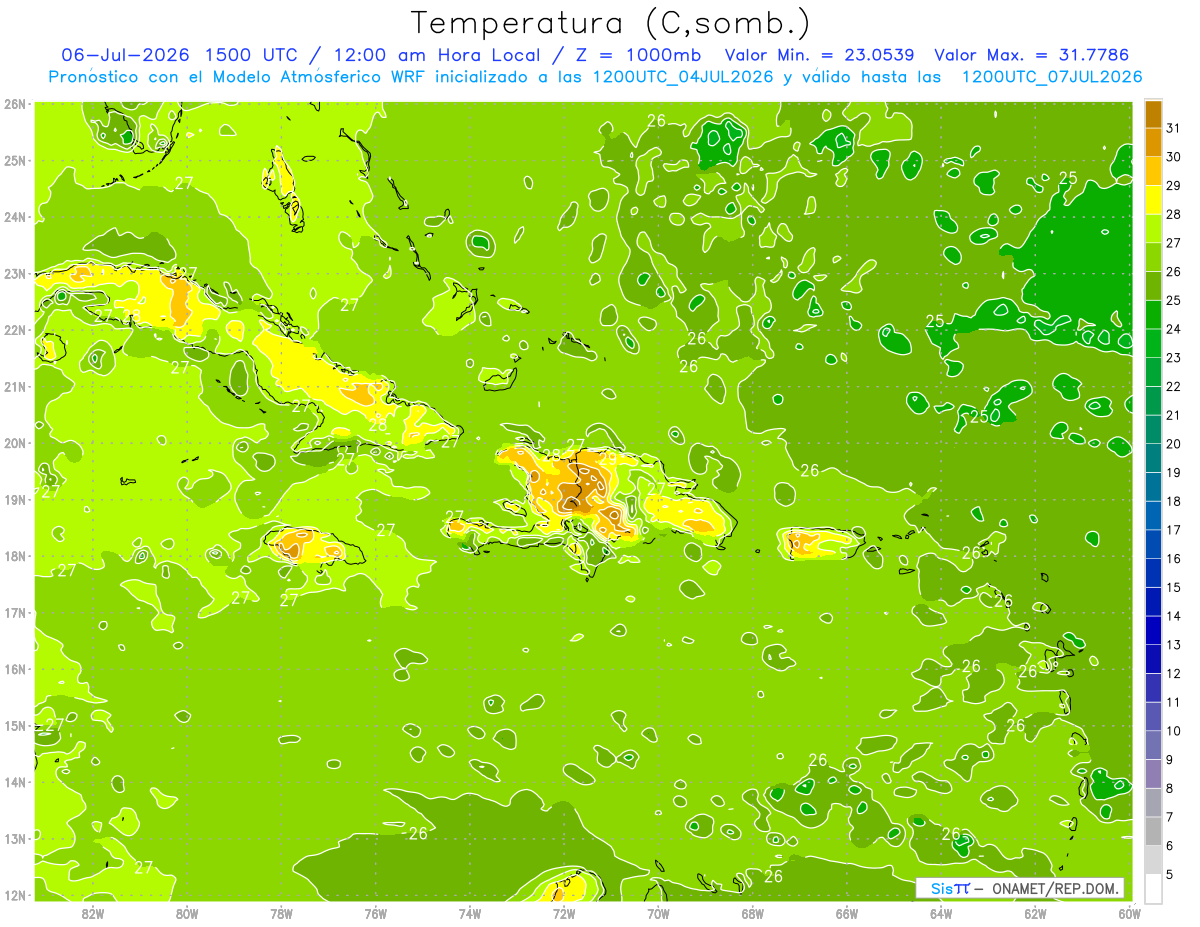This screenshot has height=927, width=1200.
Task: Click the legend value '24'
Action: coord(1174,329)
